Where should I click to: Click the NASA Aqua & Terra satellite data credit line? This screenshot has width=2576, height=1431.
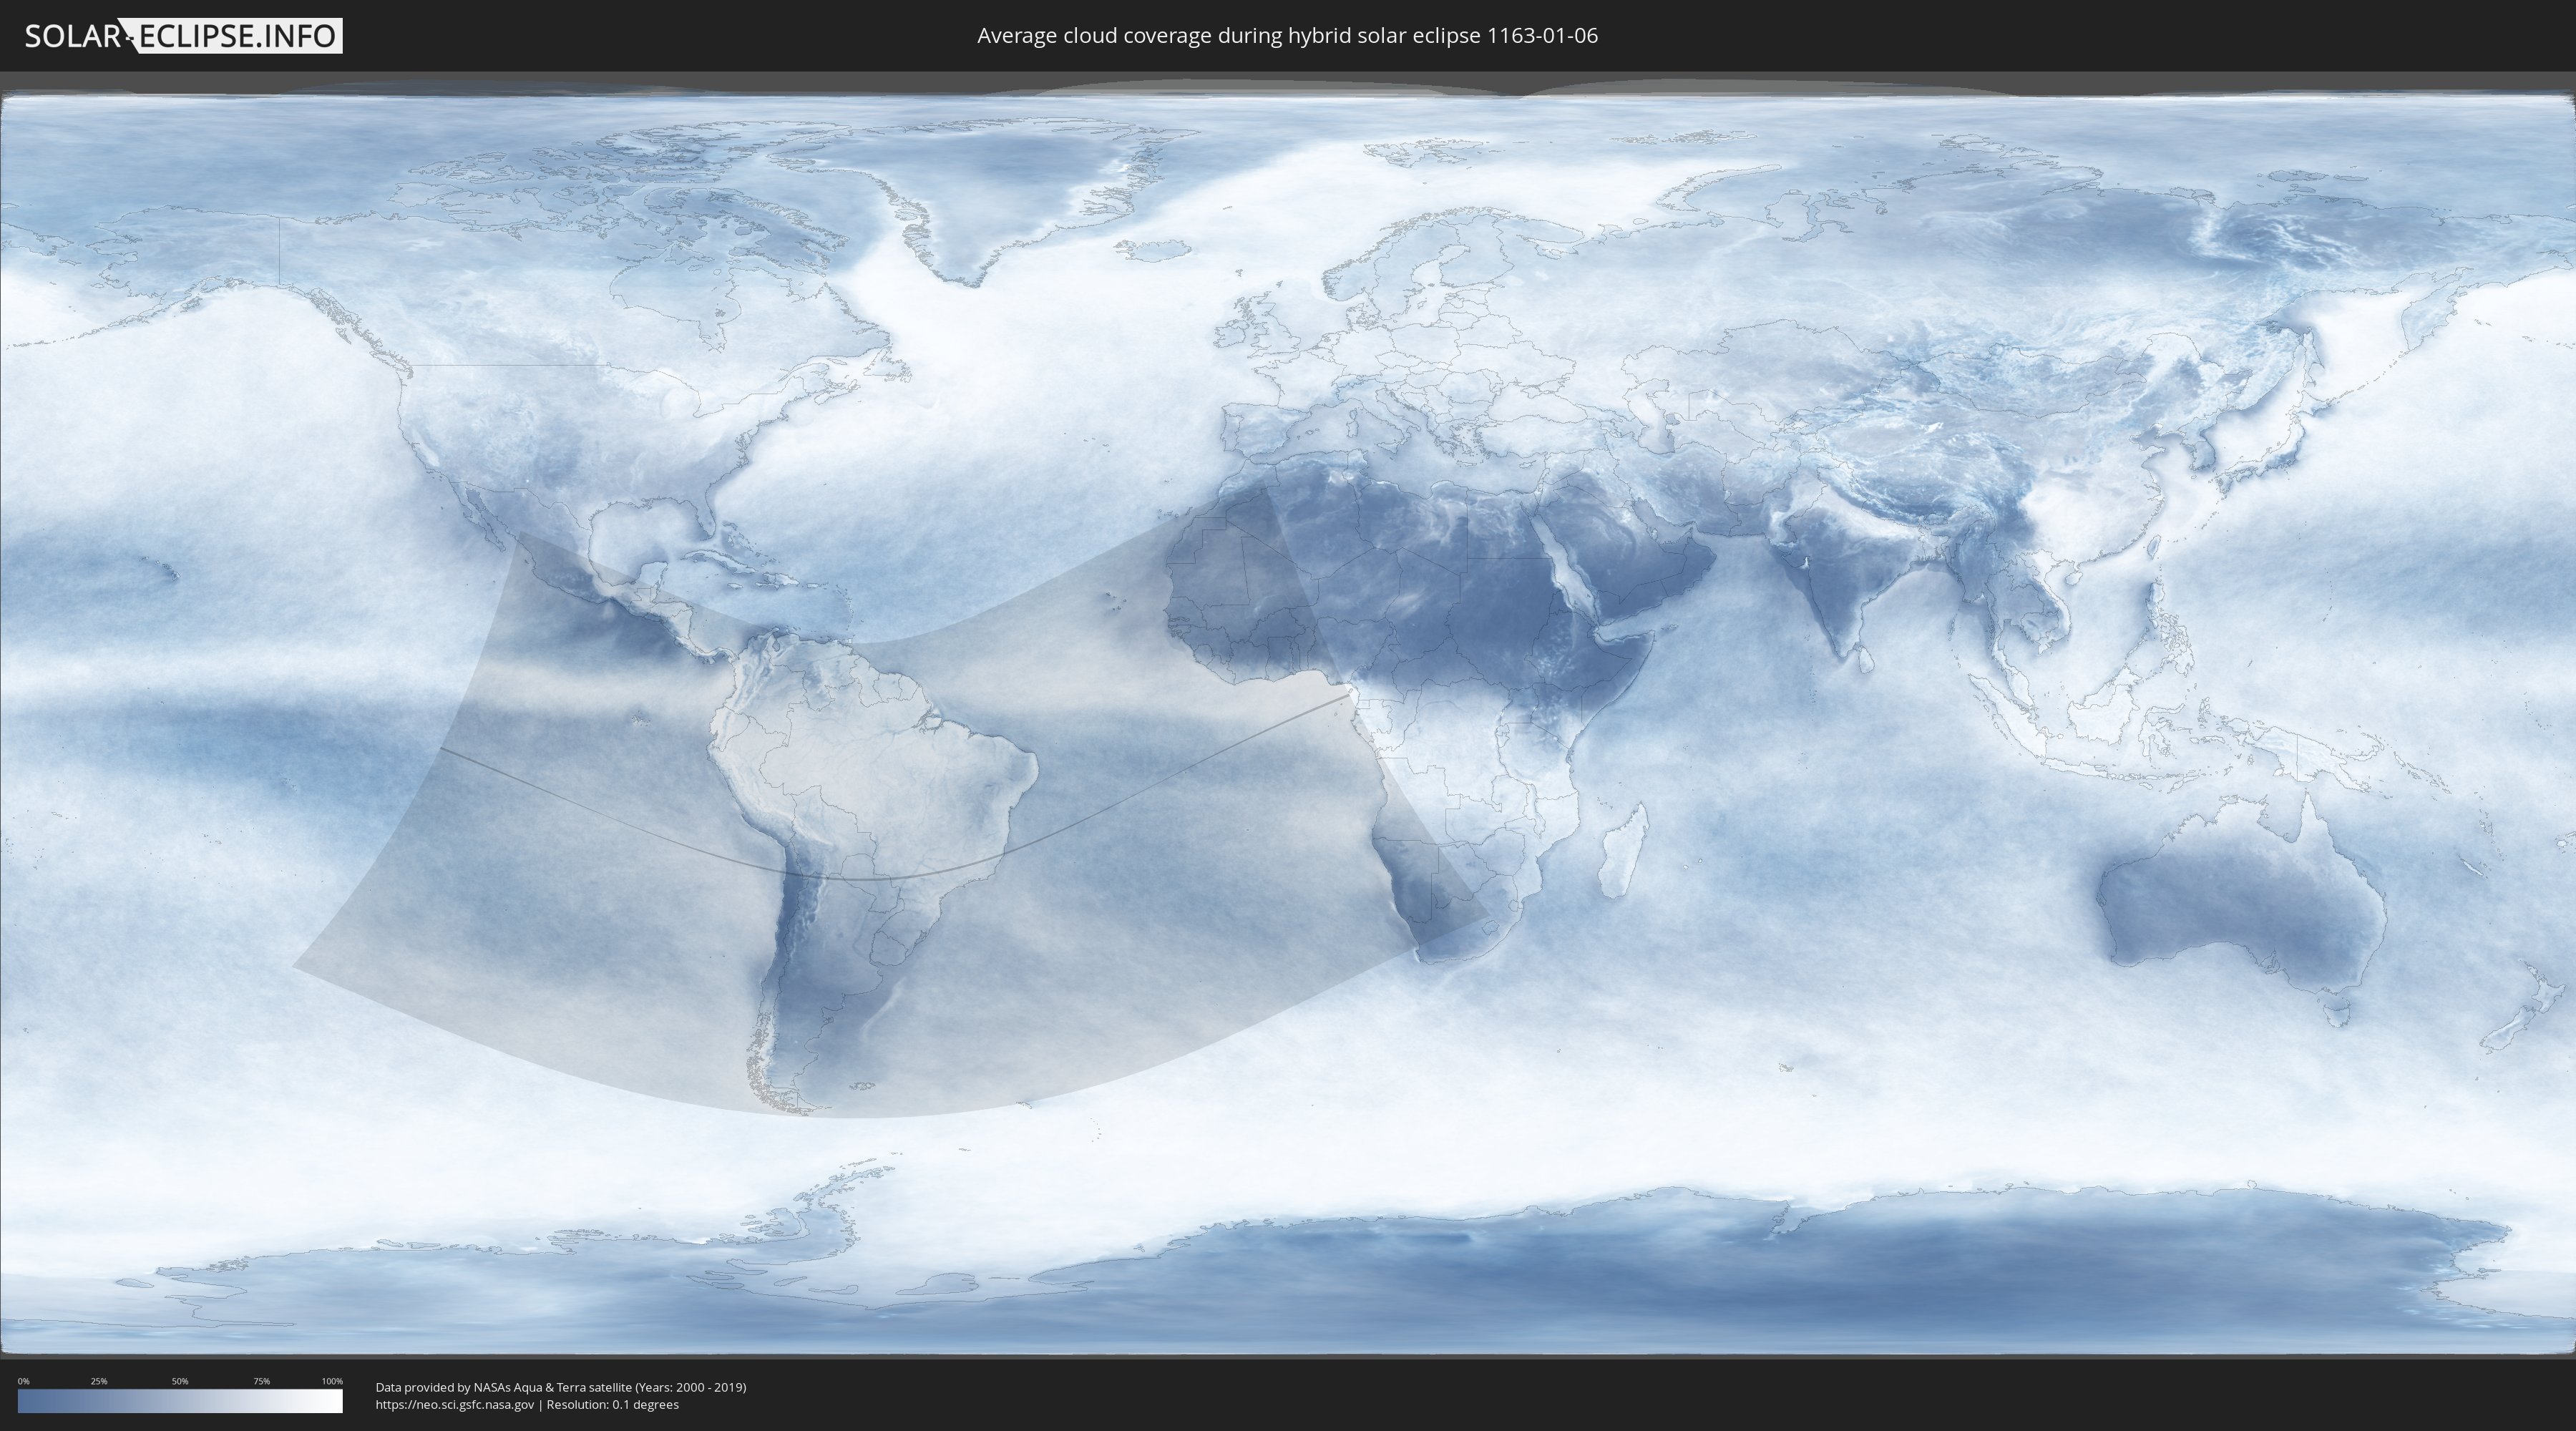561,1387
